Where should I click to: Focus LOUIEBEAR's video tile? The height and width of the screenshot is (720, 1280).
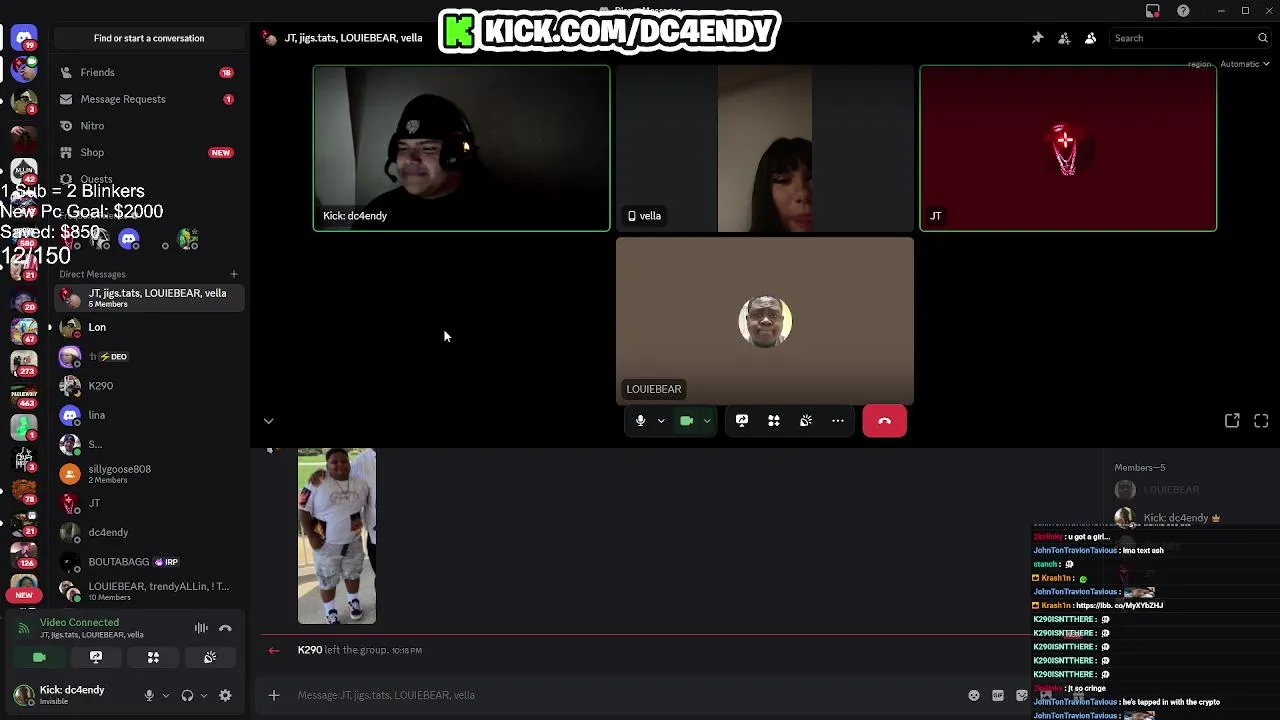[x=765, y=321]
